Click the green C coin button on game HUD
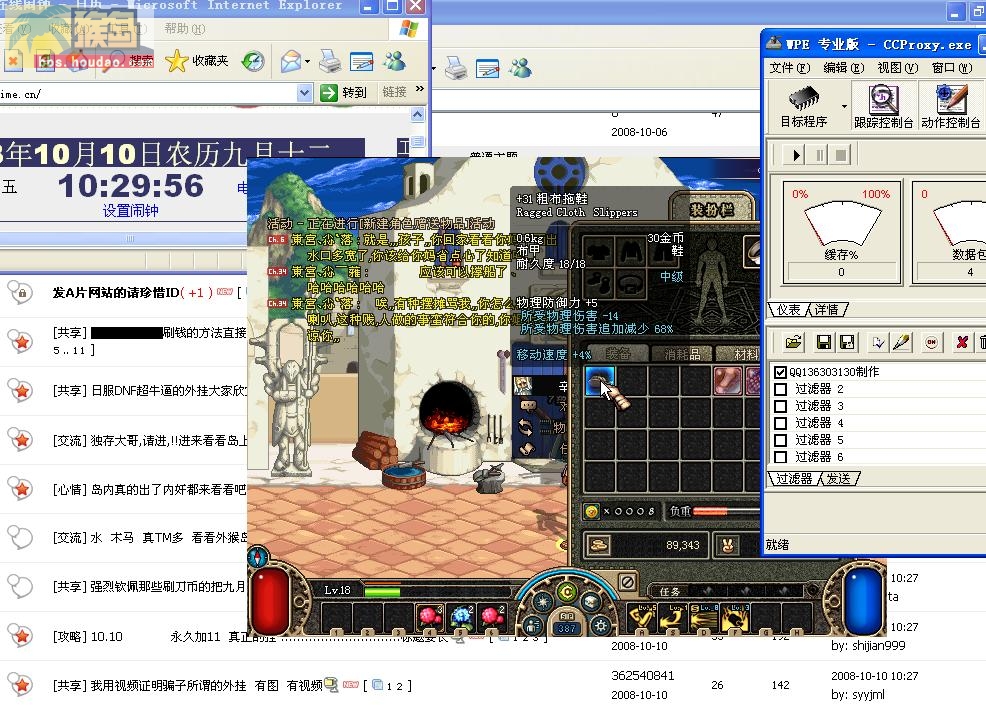986x705 pixels. point(567,592)
